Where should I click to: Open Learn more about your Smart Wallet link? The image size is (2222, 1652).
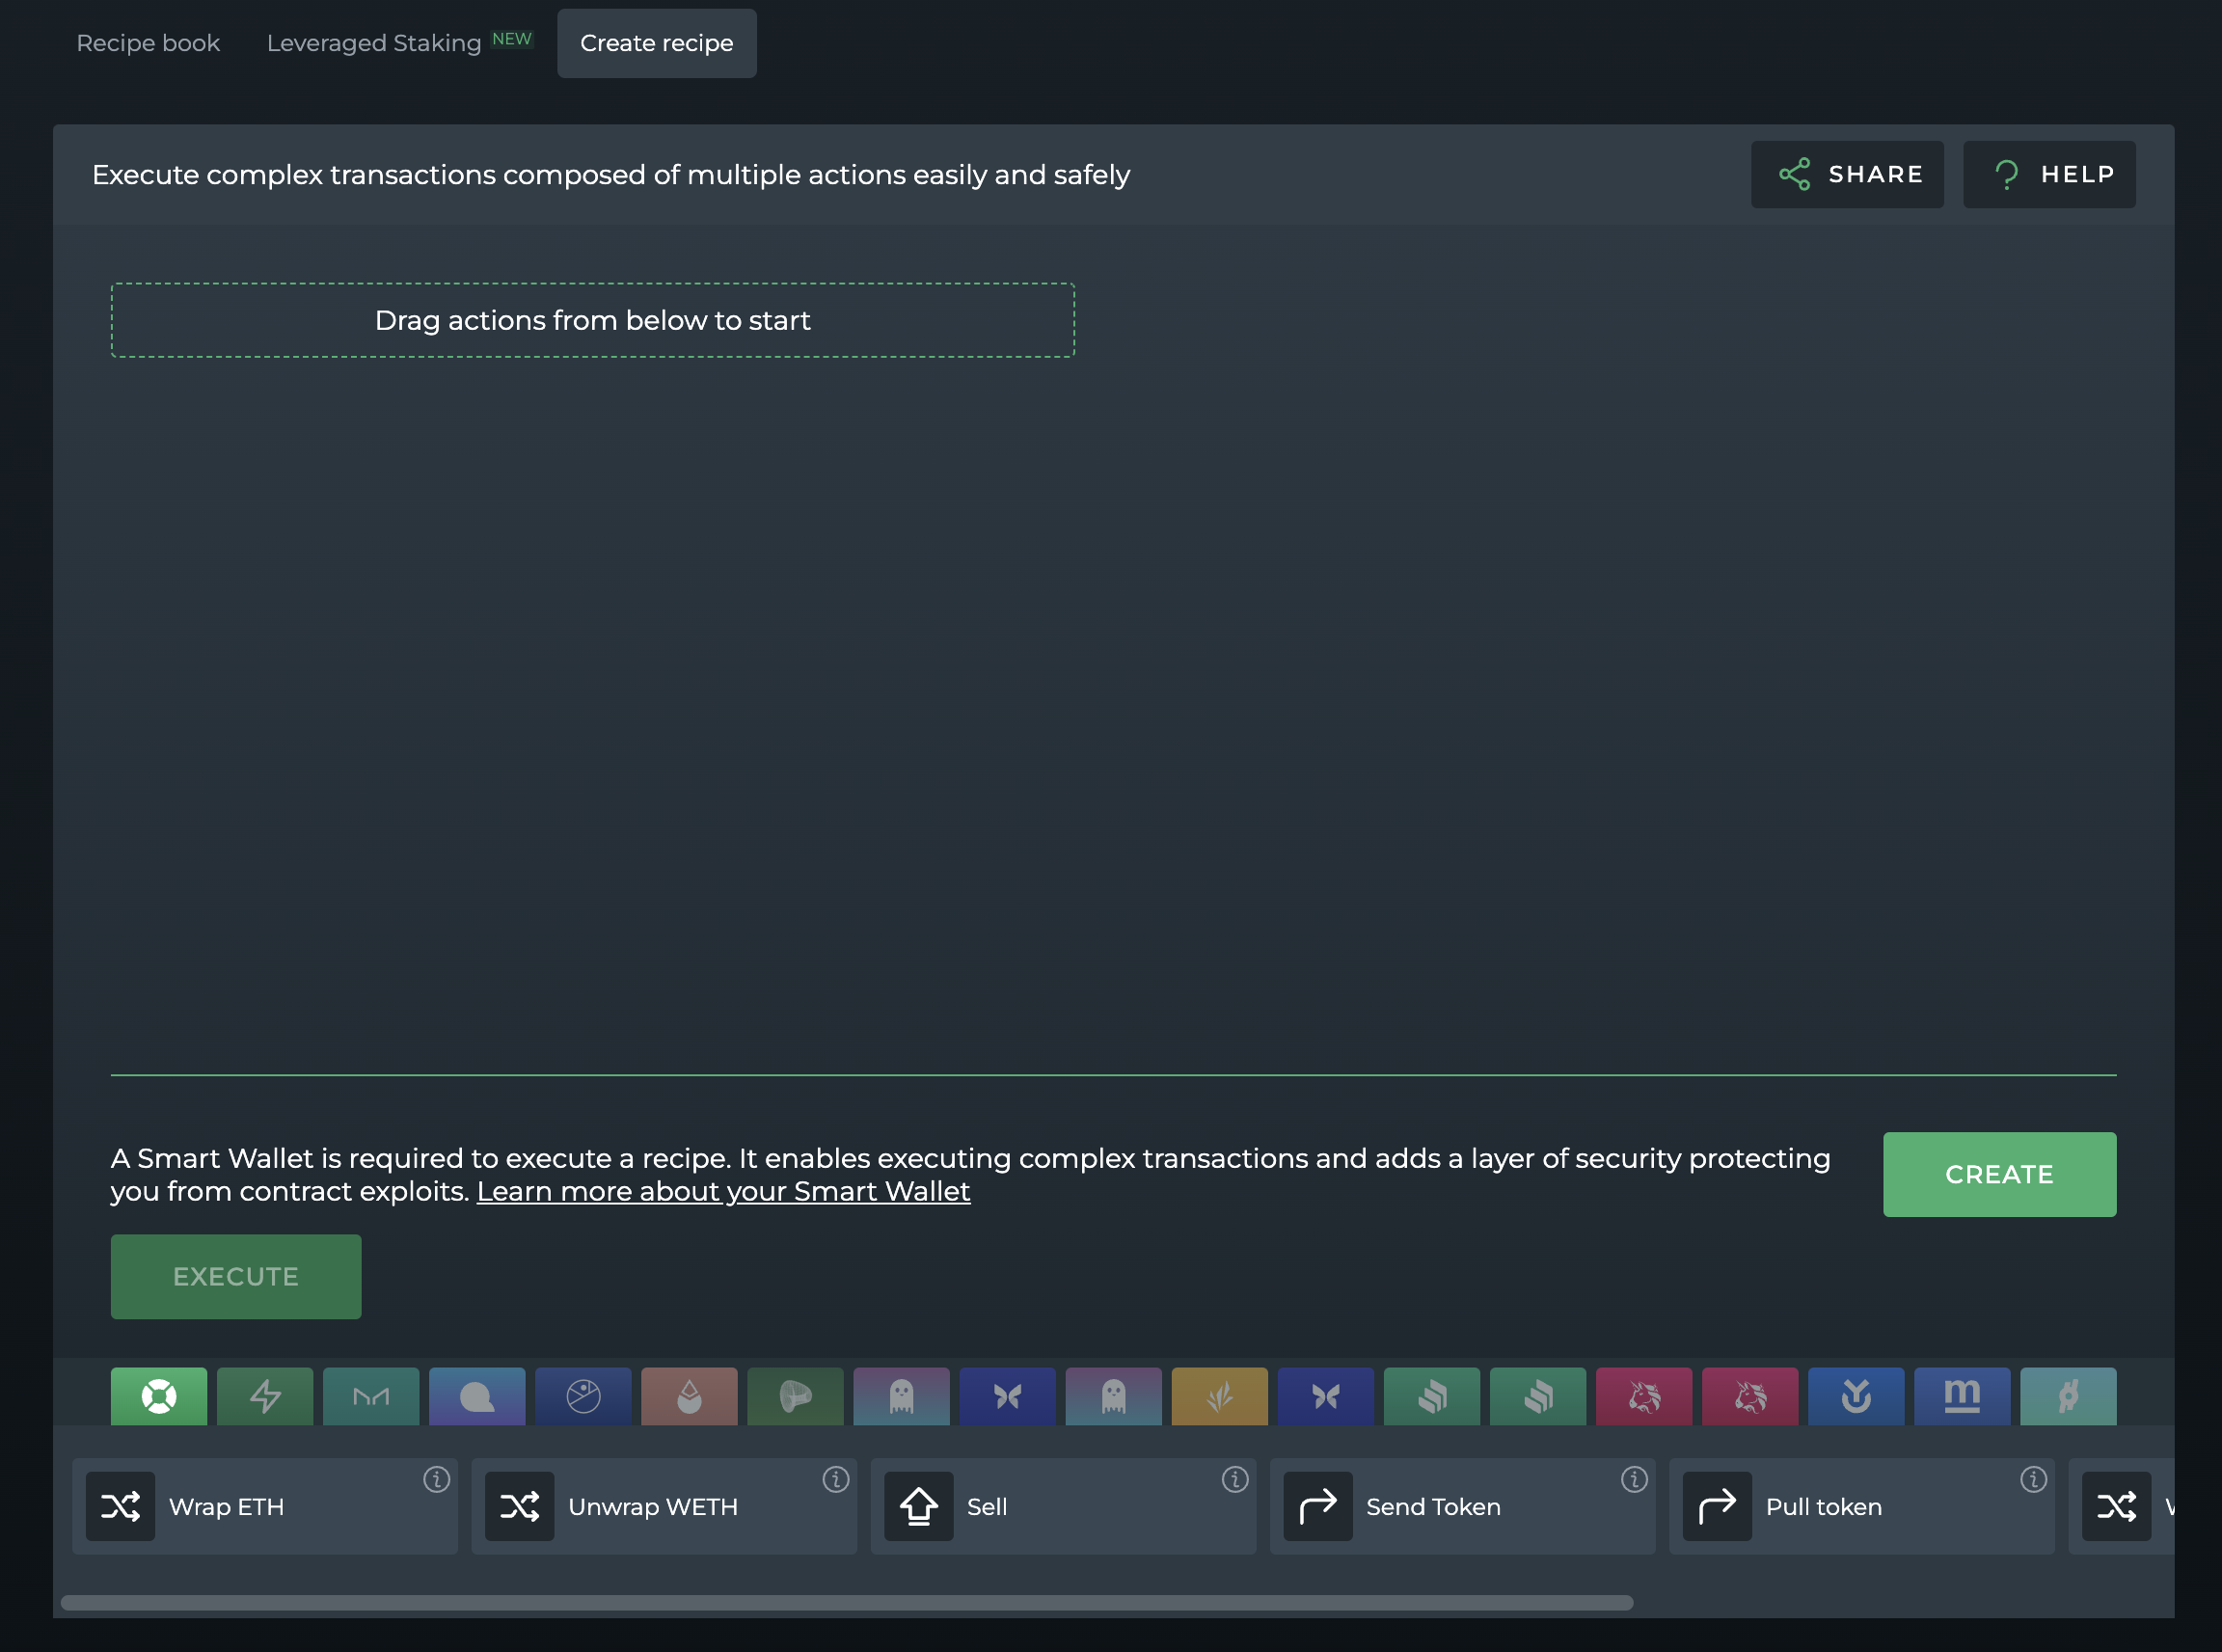point(723,1191)
